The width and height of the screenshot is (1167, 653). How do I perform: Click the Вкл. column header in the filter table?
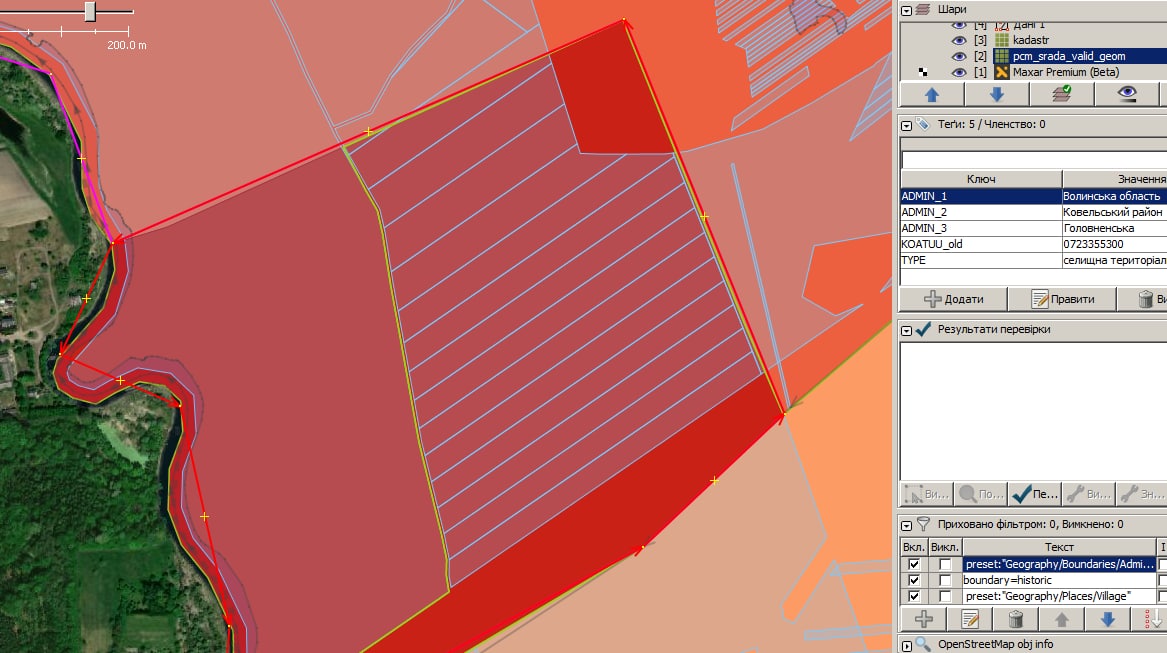click(913, 547)
